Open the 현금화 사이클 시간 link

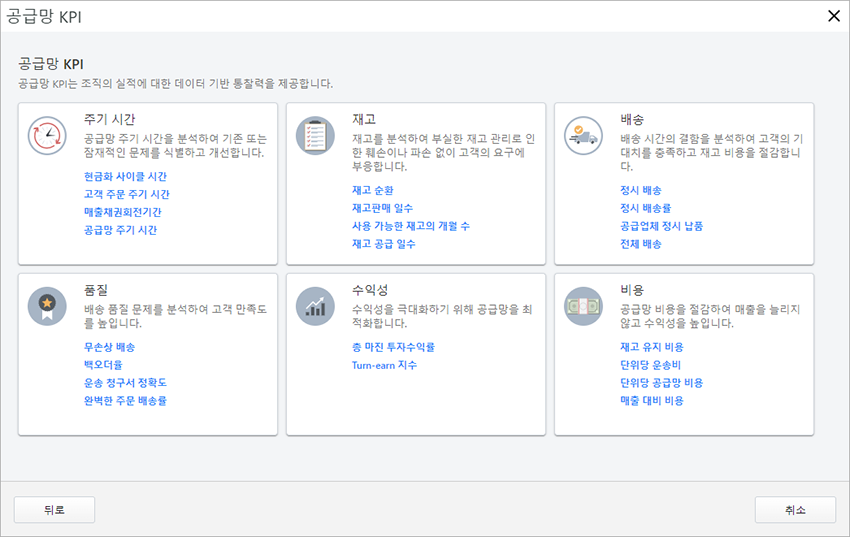pos(125,176)
